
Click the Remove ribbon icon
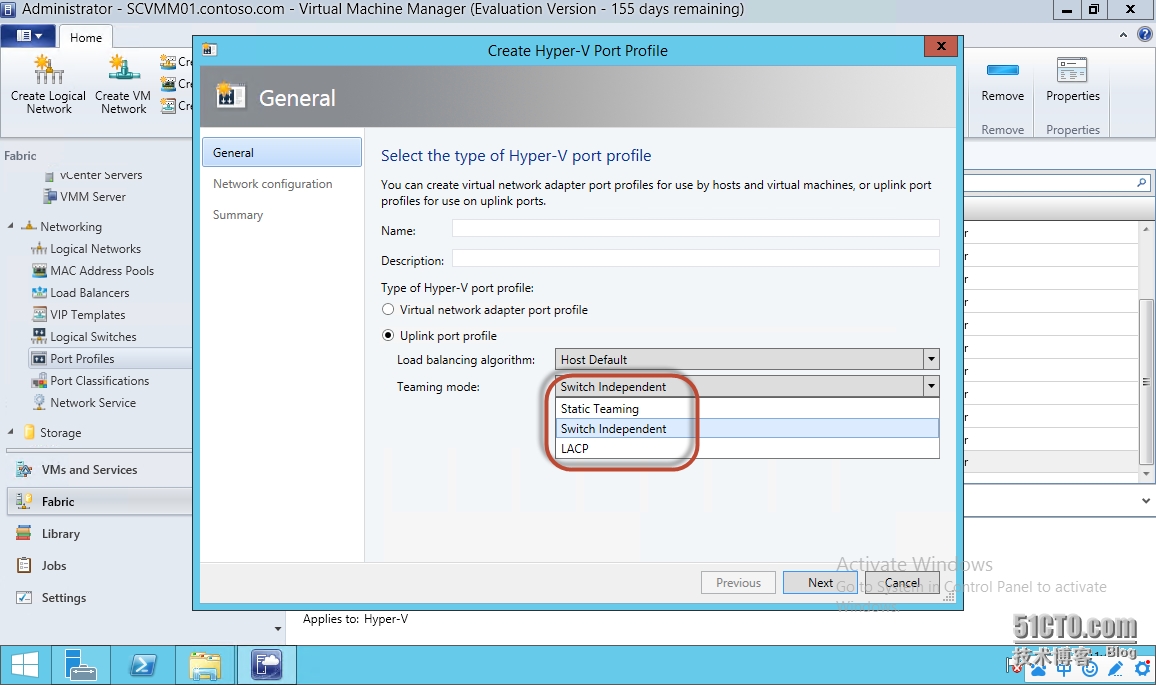[1003, 70]
